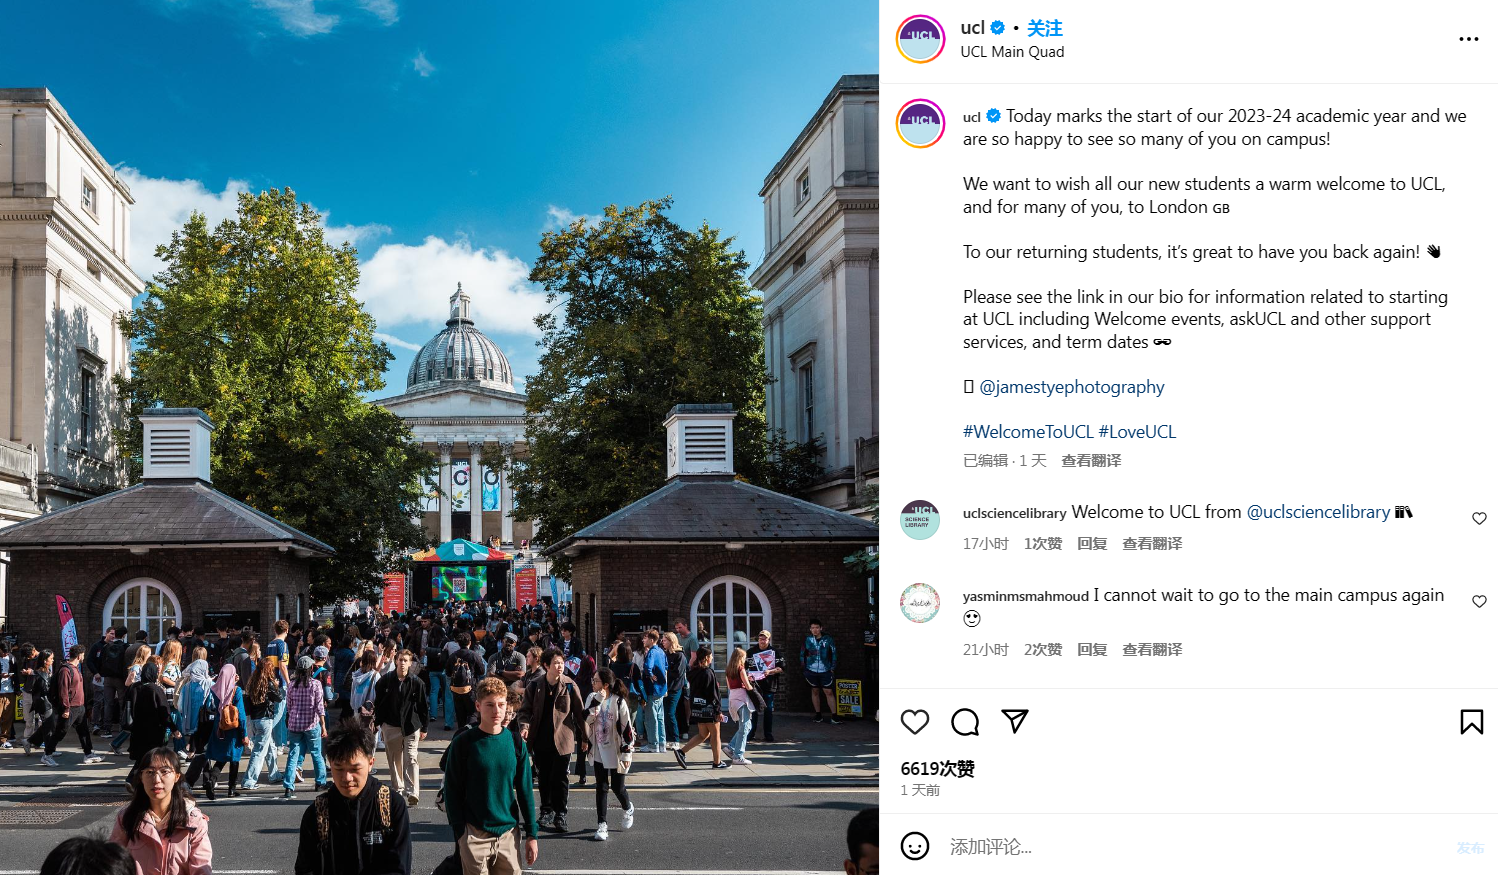Open uclsciencelibrary profile avatar

(x=920, y=520)
